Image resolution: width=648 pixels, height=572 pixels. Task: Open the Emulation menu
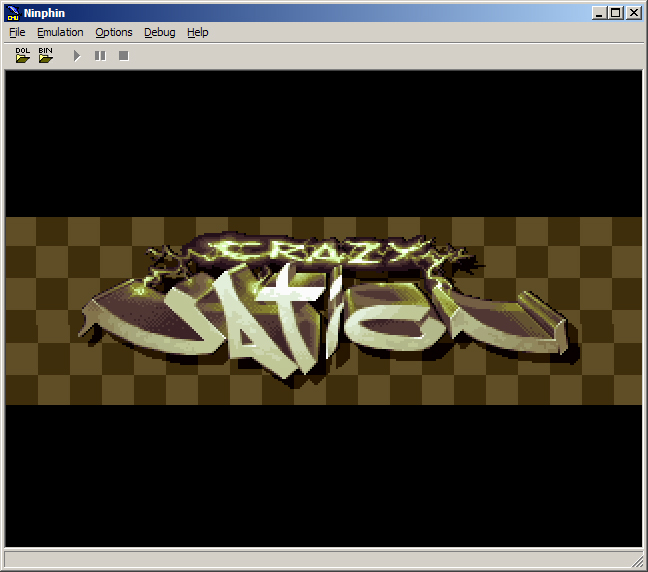[x=60, y=32]
